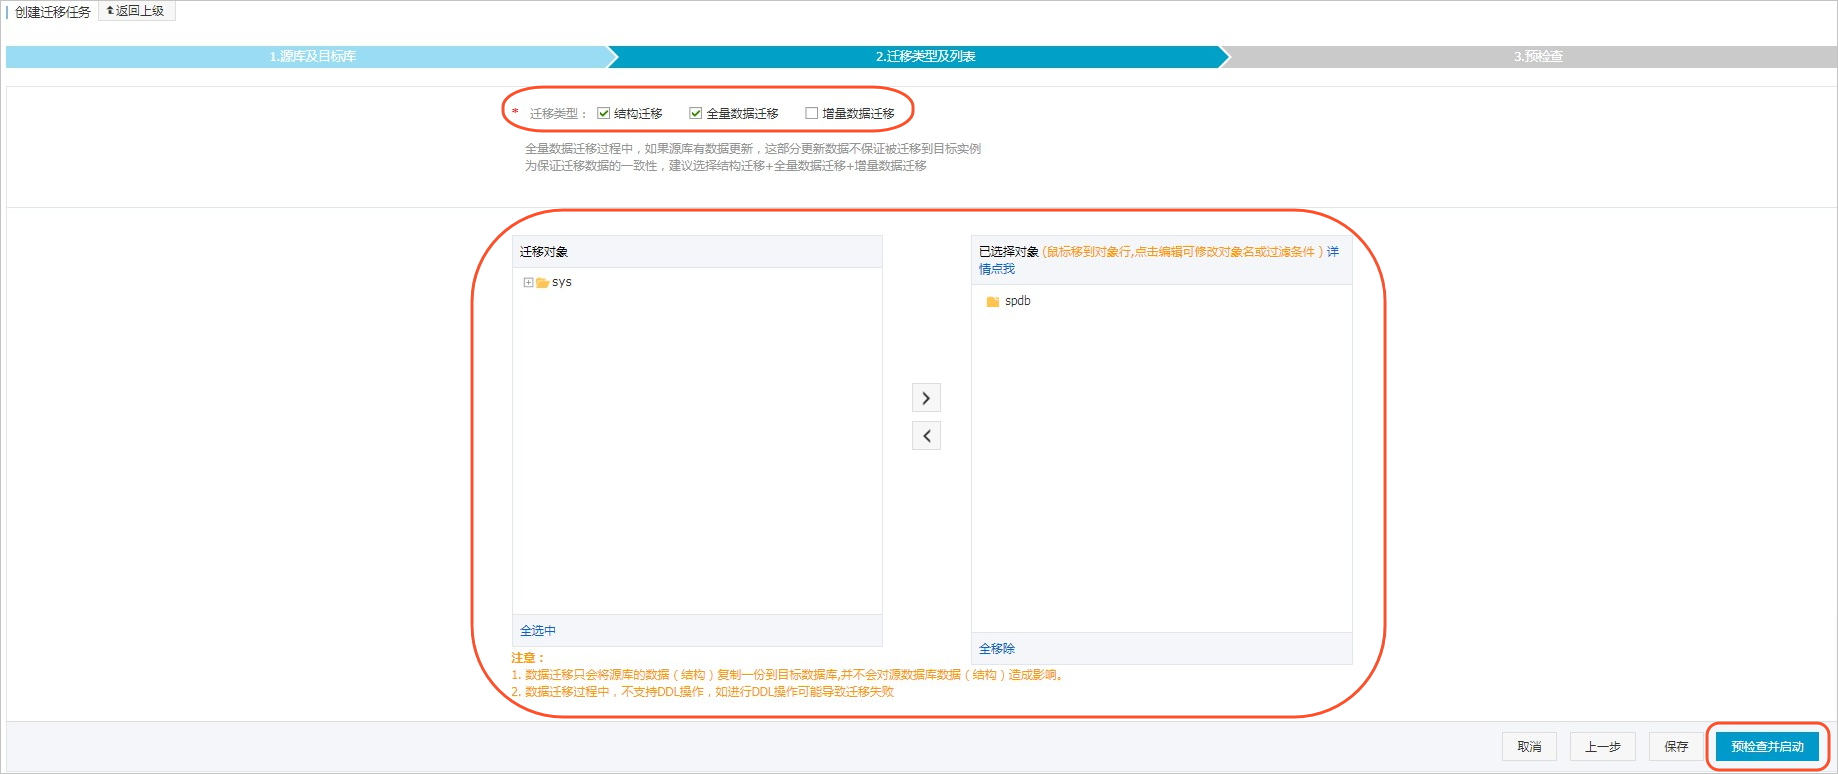Click the 上一步 button

[1602, 747]
